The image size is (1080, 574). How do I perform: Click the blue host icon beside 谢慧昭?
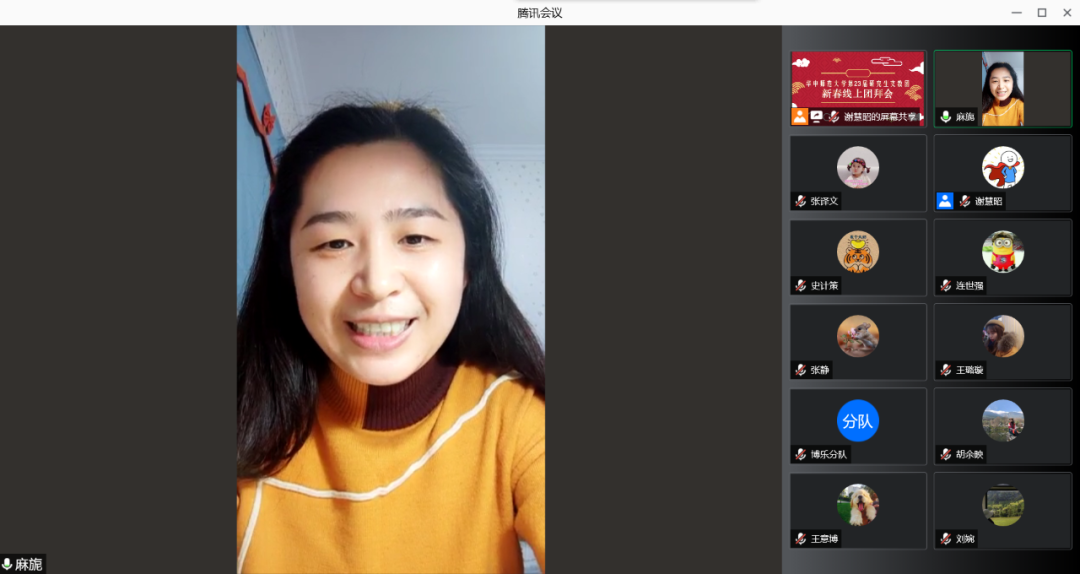point(944,201)
